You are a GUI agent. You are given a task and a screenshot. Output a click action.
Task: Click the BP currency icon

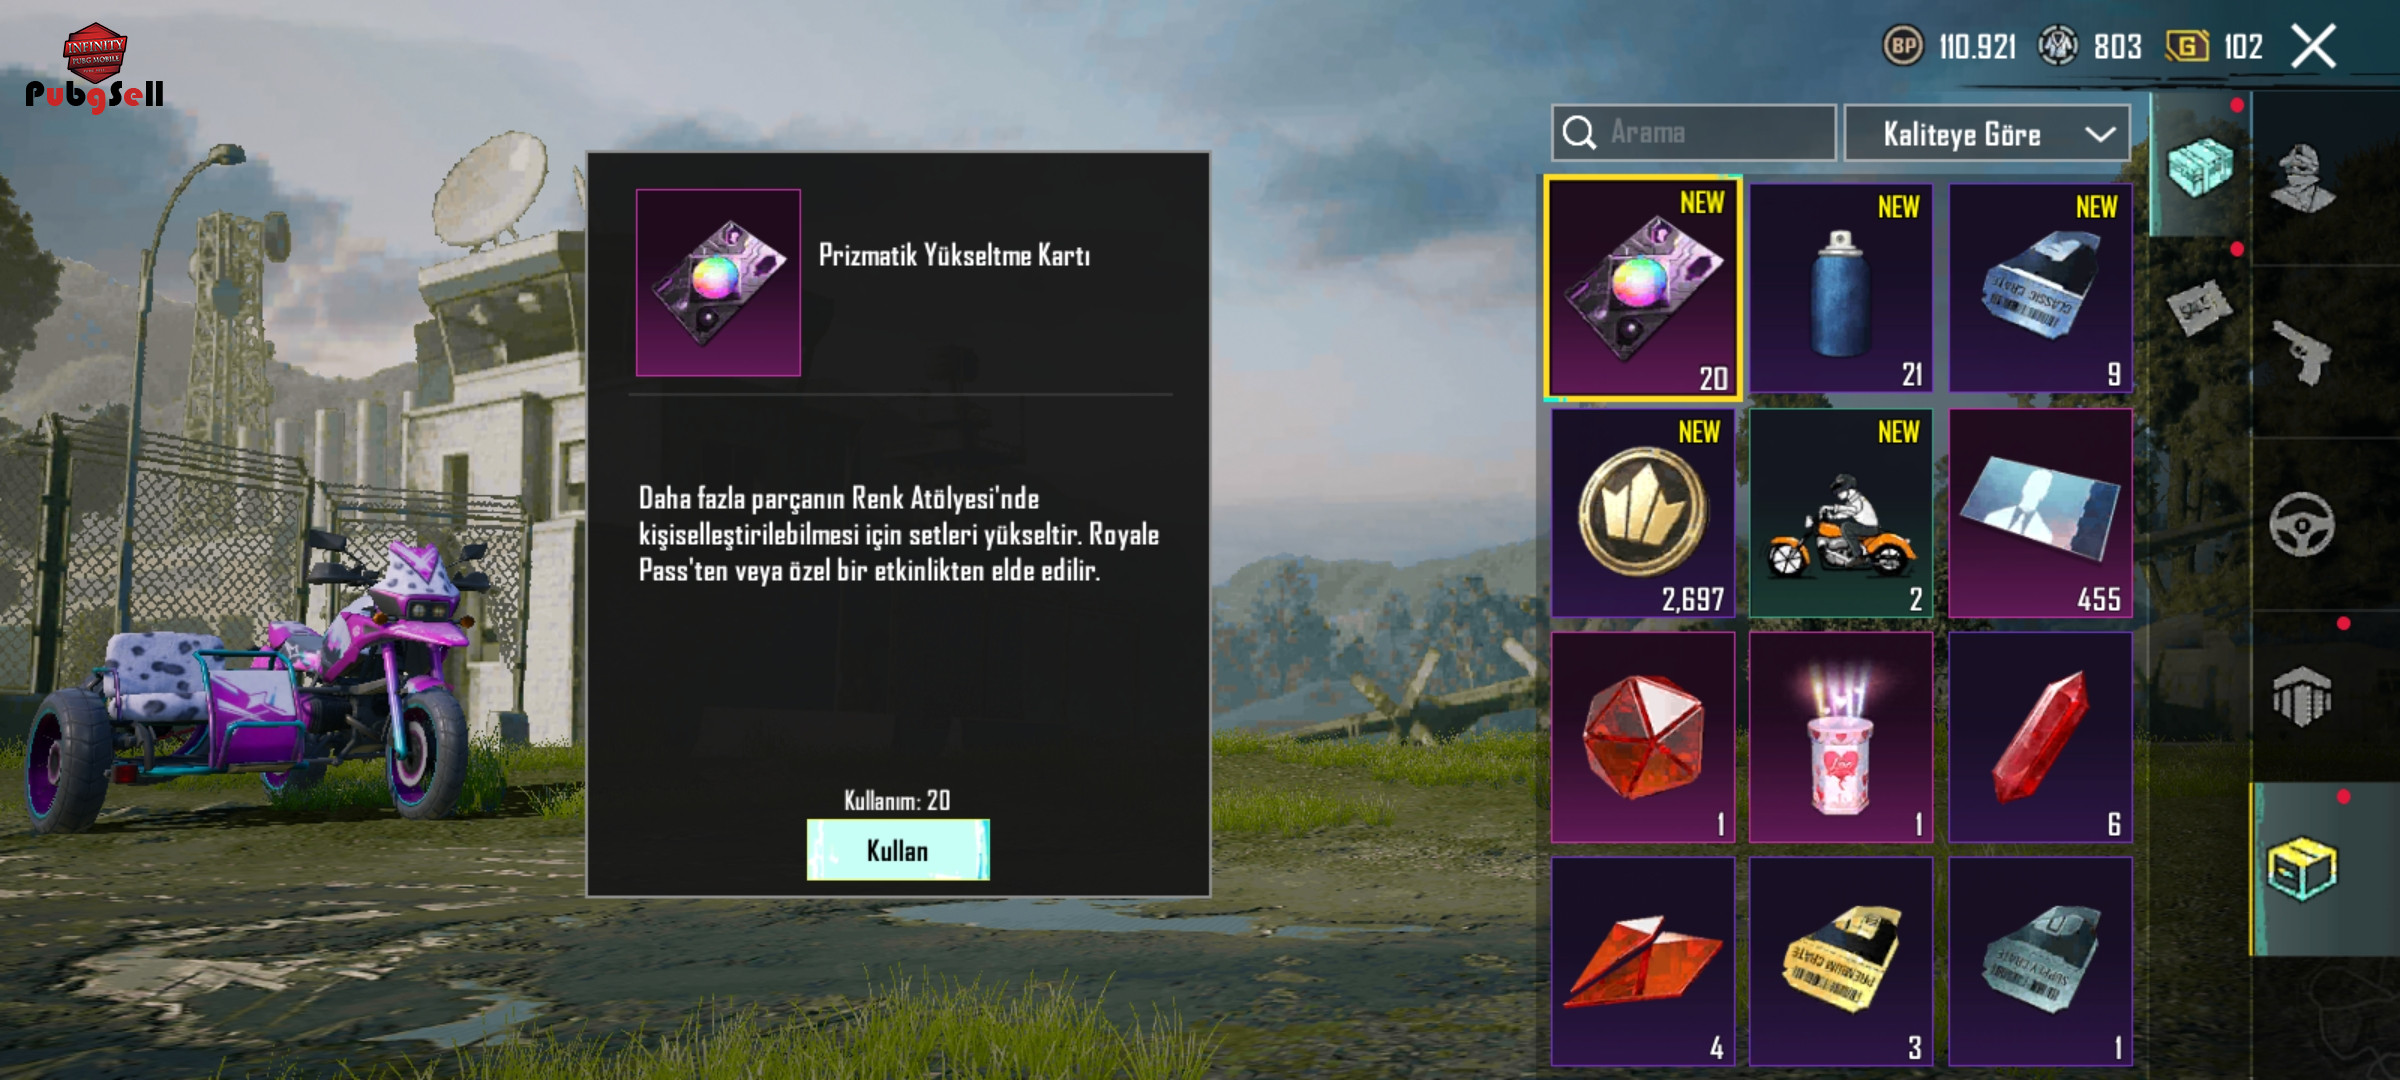(x=1903, y=46)
